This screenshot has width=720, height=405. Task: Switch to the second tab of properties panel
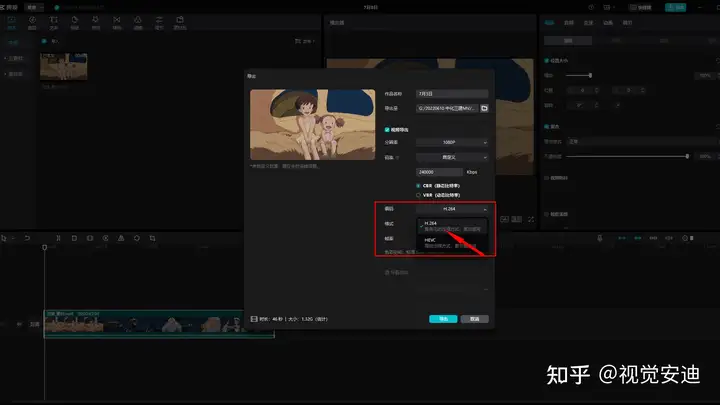click(569, 22)
